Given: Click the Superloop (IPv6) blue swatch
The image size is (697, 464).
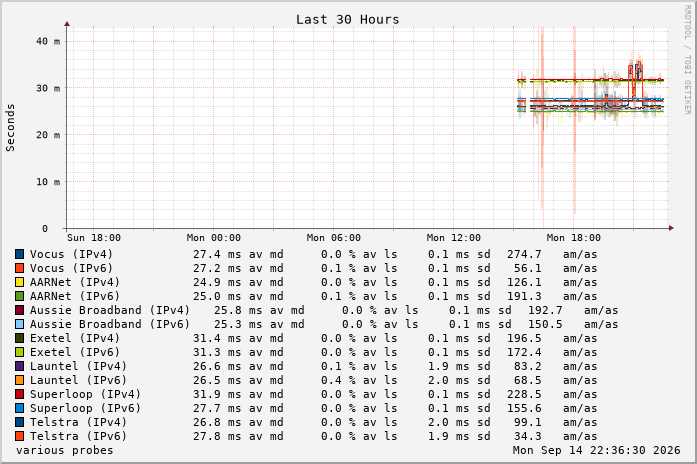Looking at the screenshot, I should [x=20, y=408].
